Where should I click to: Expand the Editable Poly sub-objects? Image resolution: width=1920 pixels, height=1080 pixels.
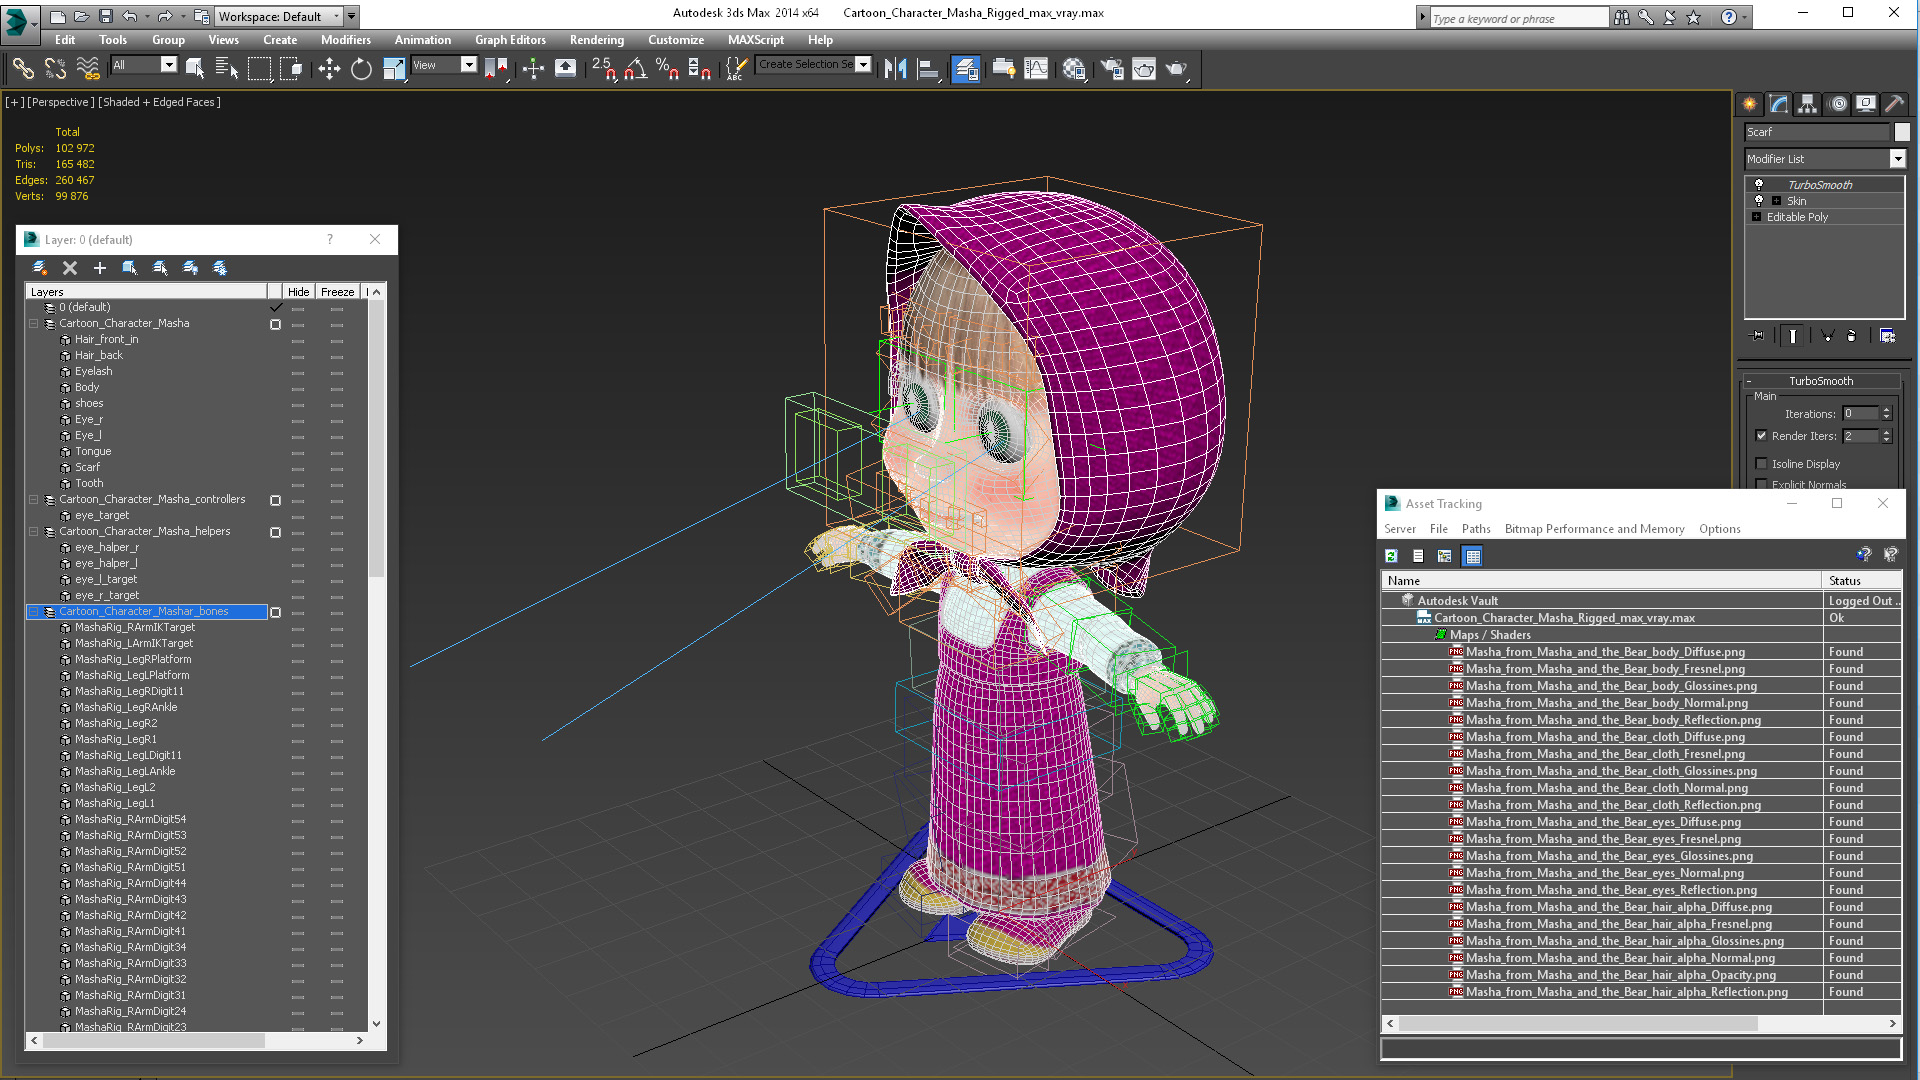[1756, 217]
